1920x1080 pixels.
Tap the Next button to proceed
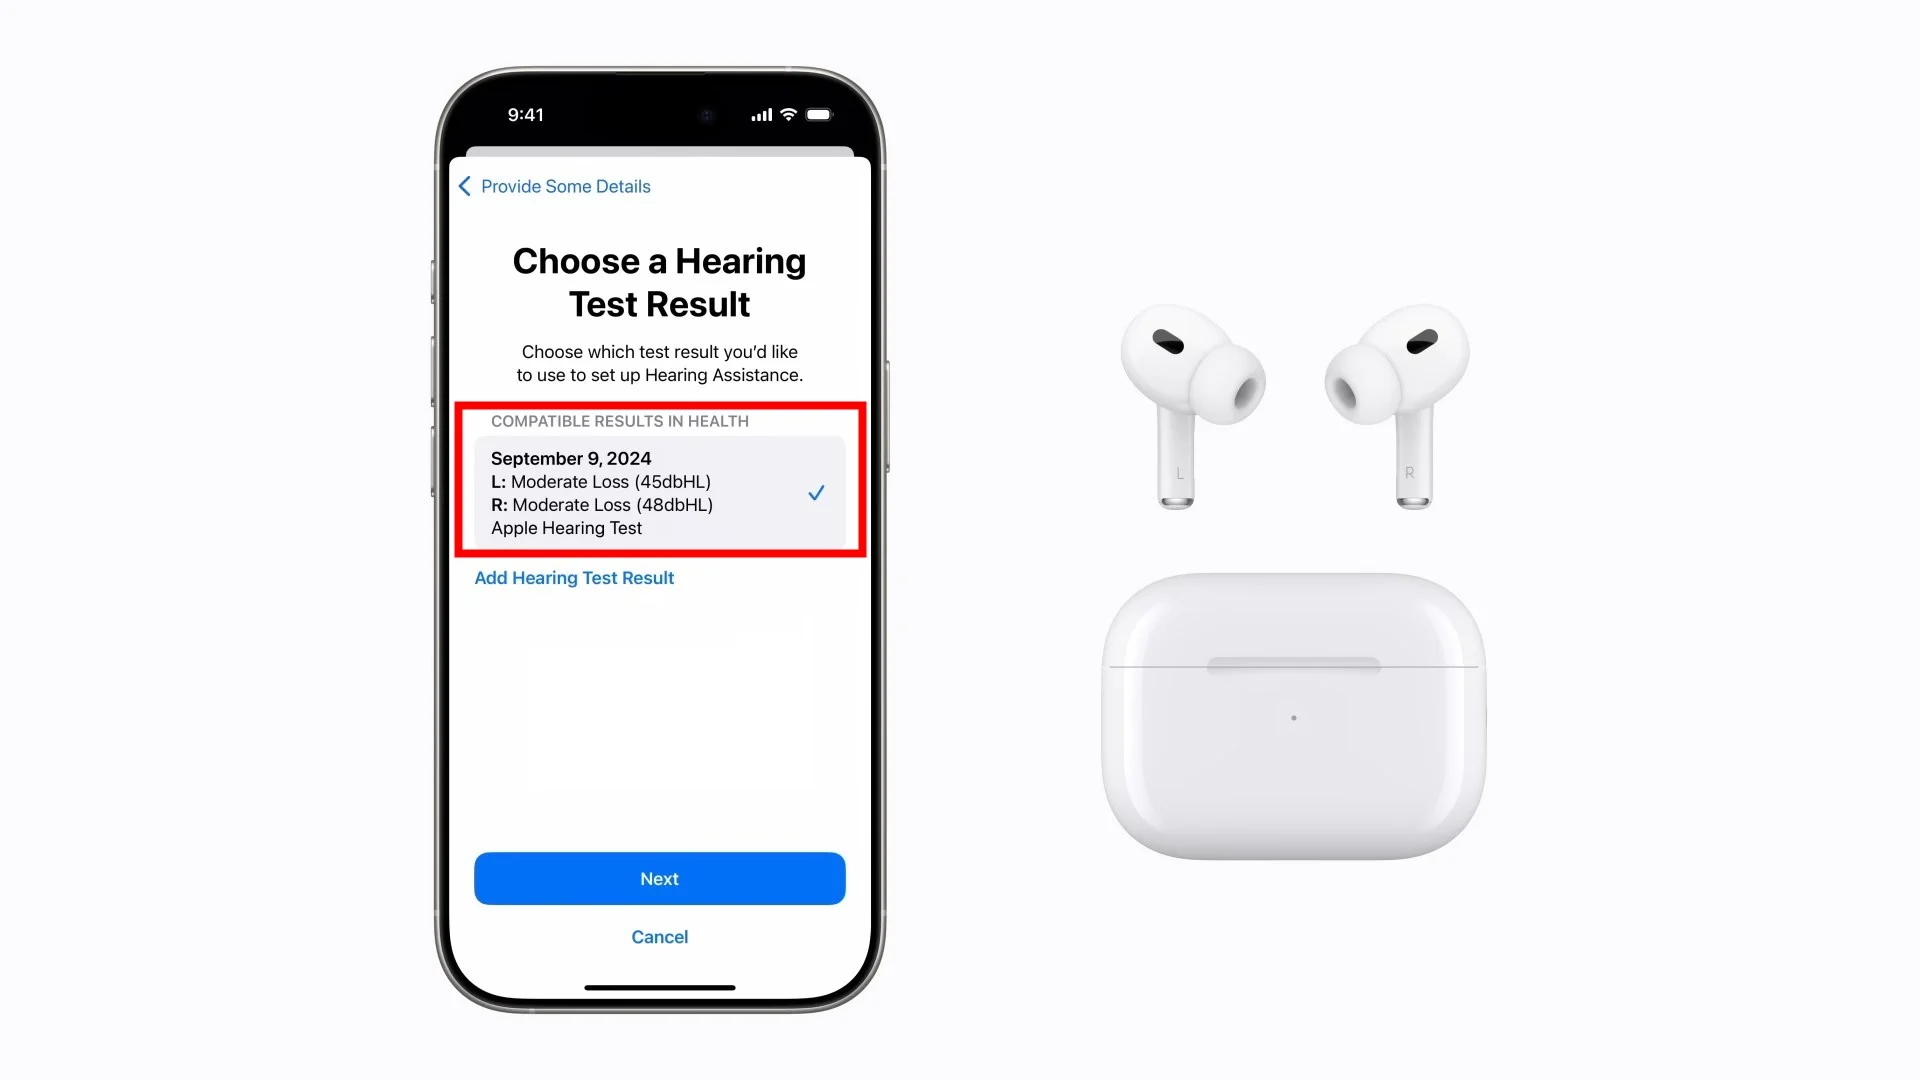coord(659,878)
